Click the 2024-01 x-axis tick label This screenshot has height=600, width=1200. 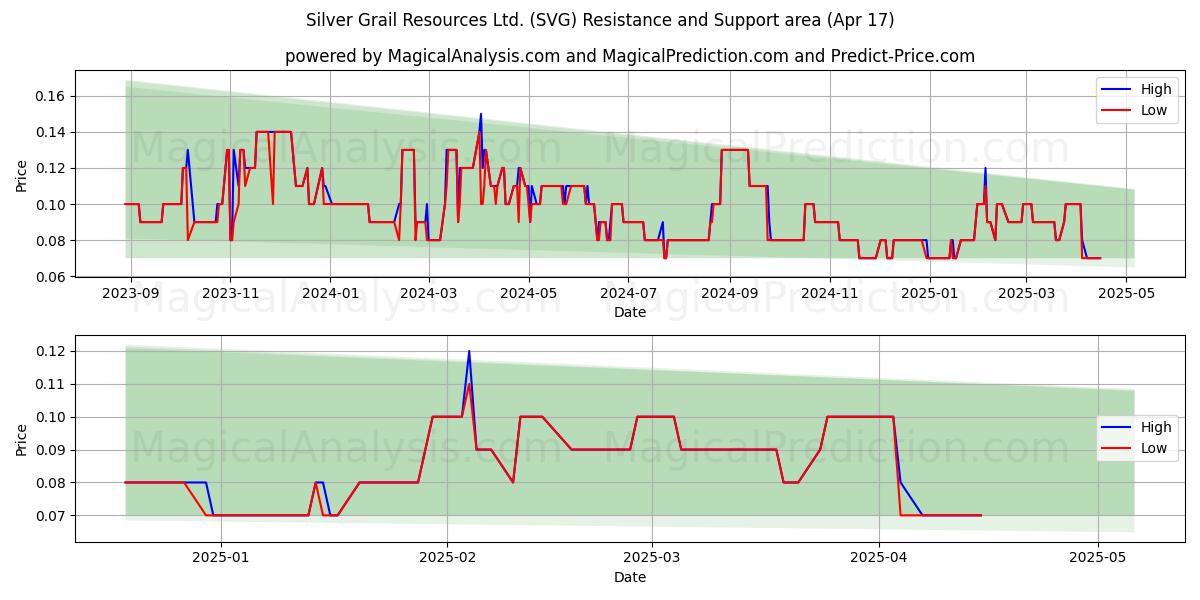click(330, 293)
